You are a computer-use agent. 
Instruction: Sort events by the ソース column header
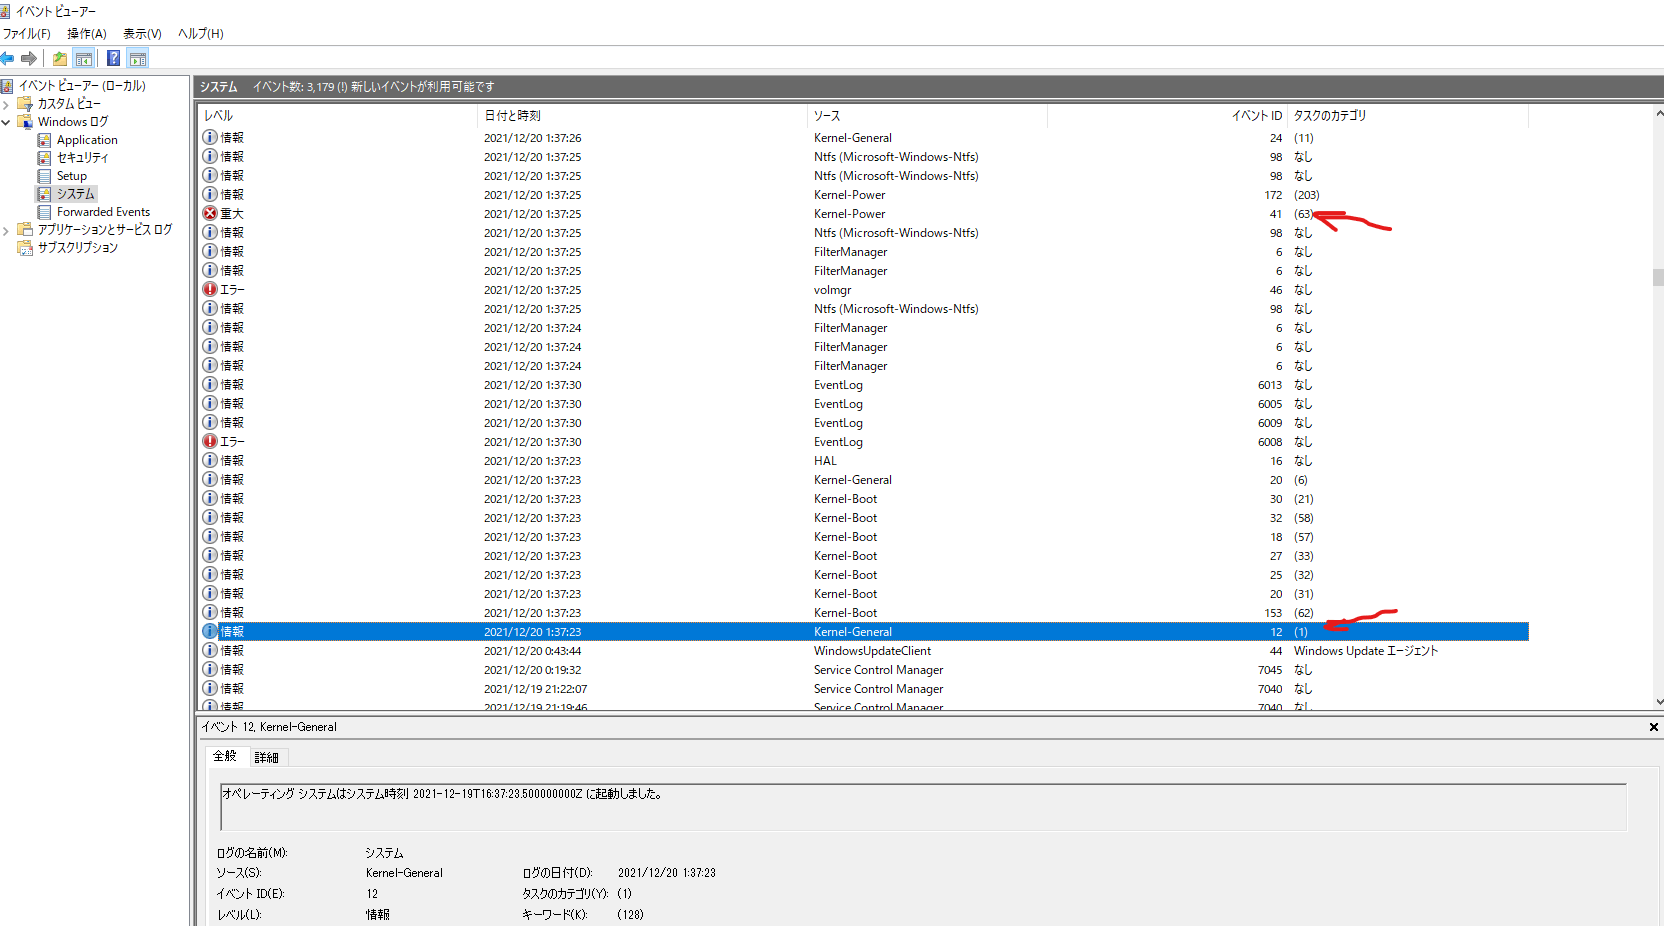pos(927,115)
